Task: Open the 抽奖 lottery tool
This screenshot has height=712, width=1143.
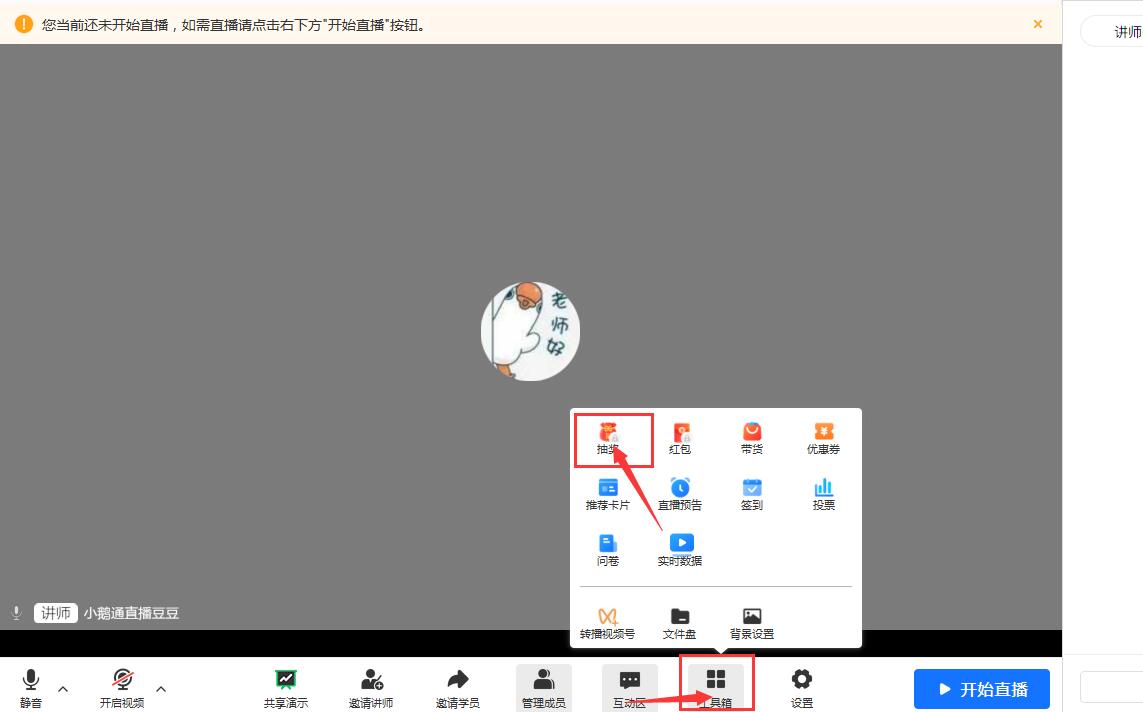Action: (608, 438)
